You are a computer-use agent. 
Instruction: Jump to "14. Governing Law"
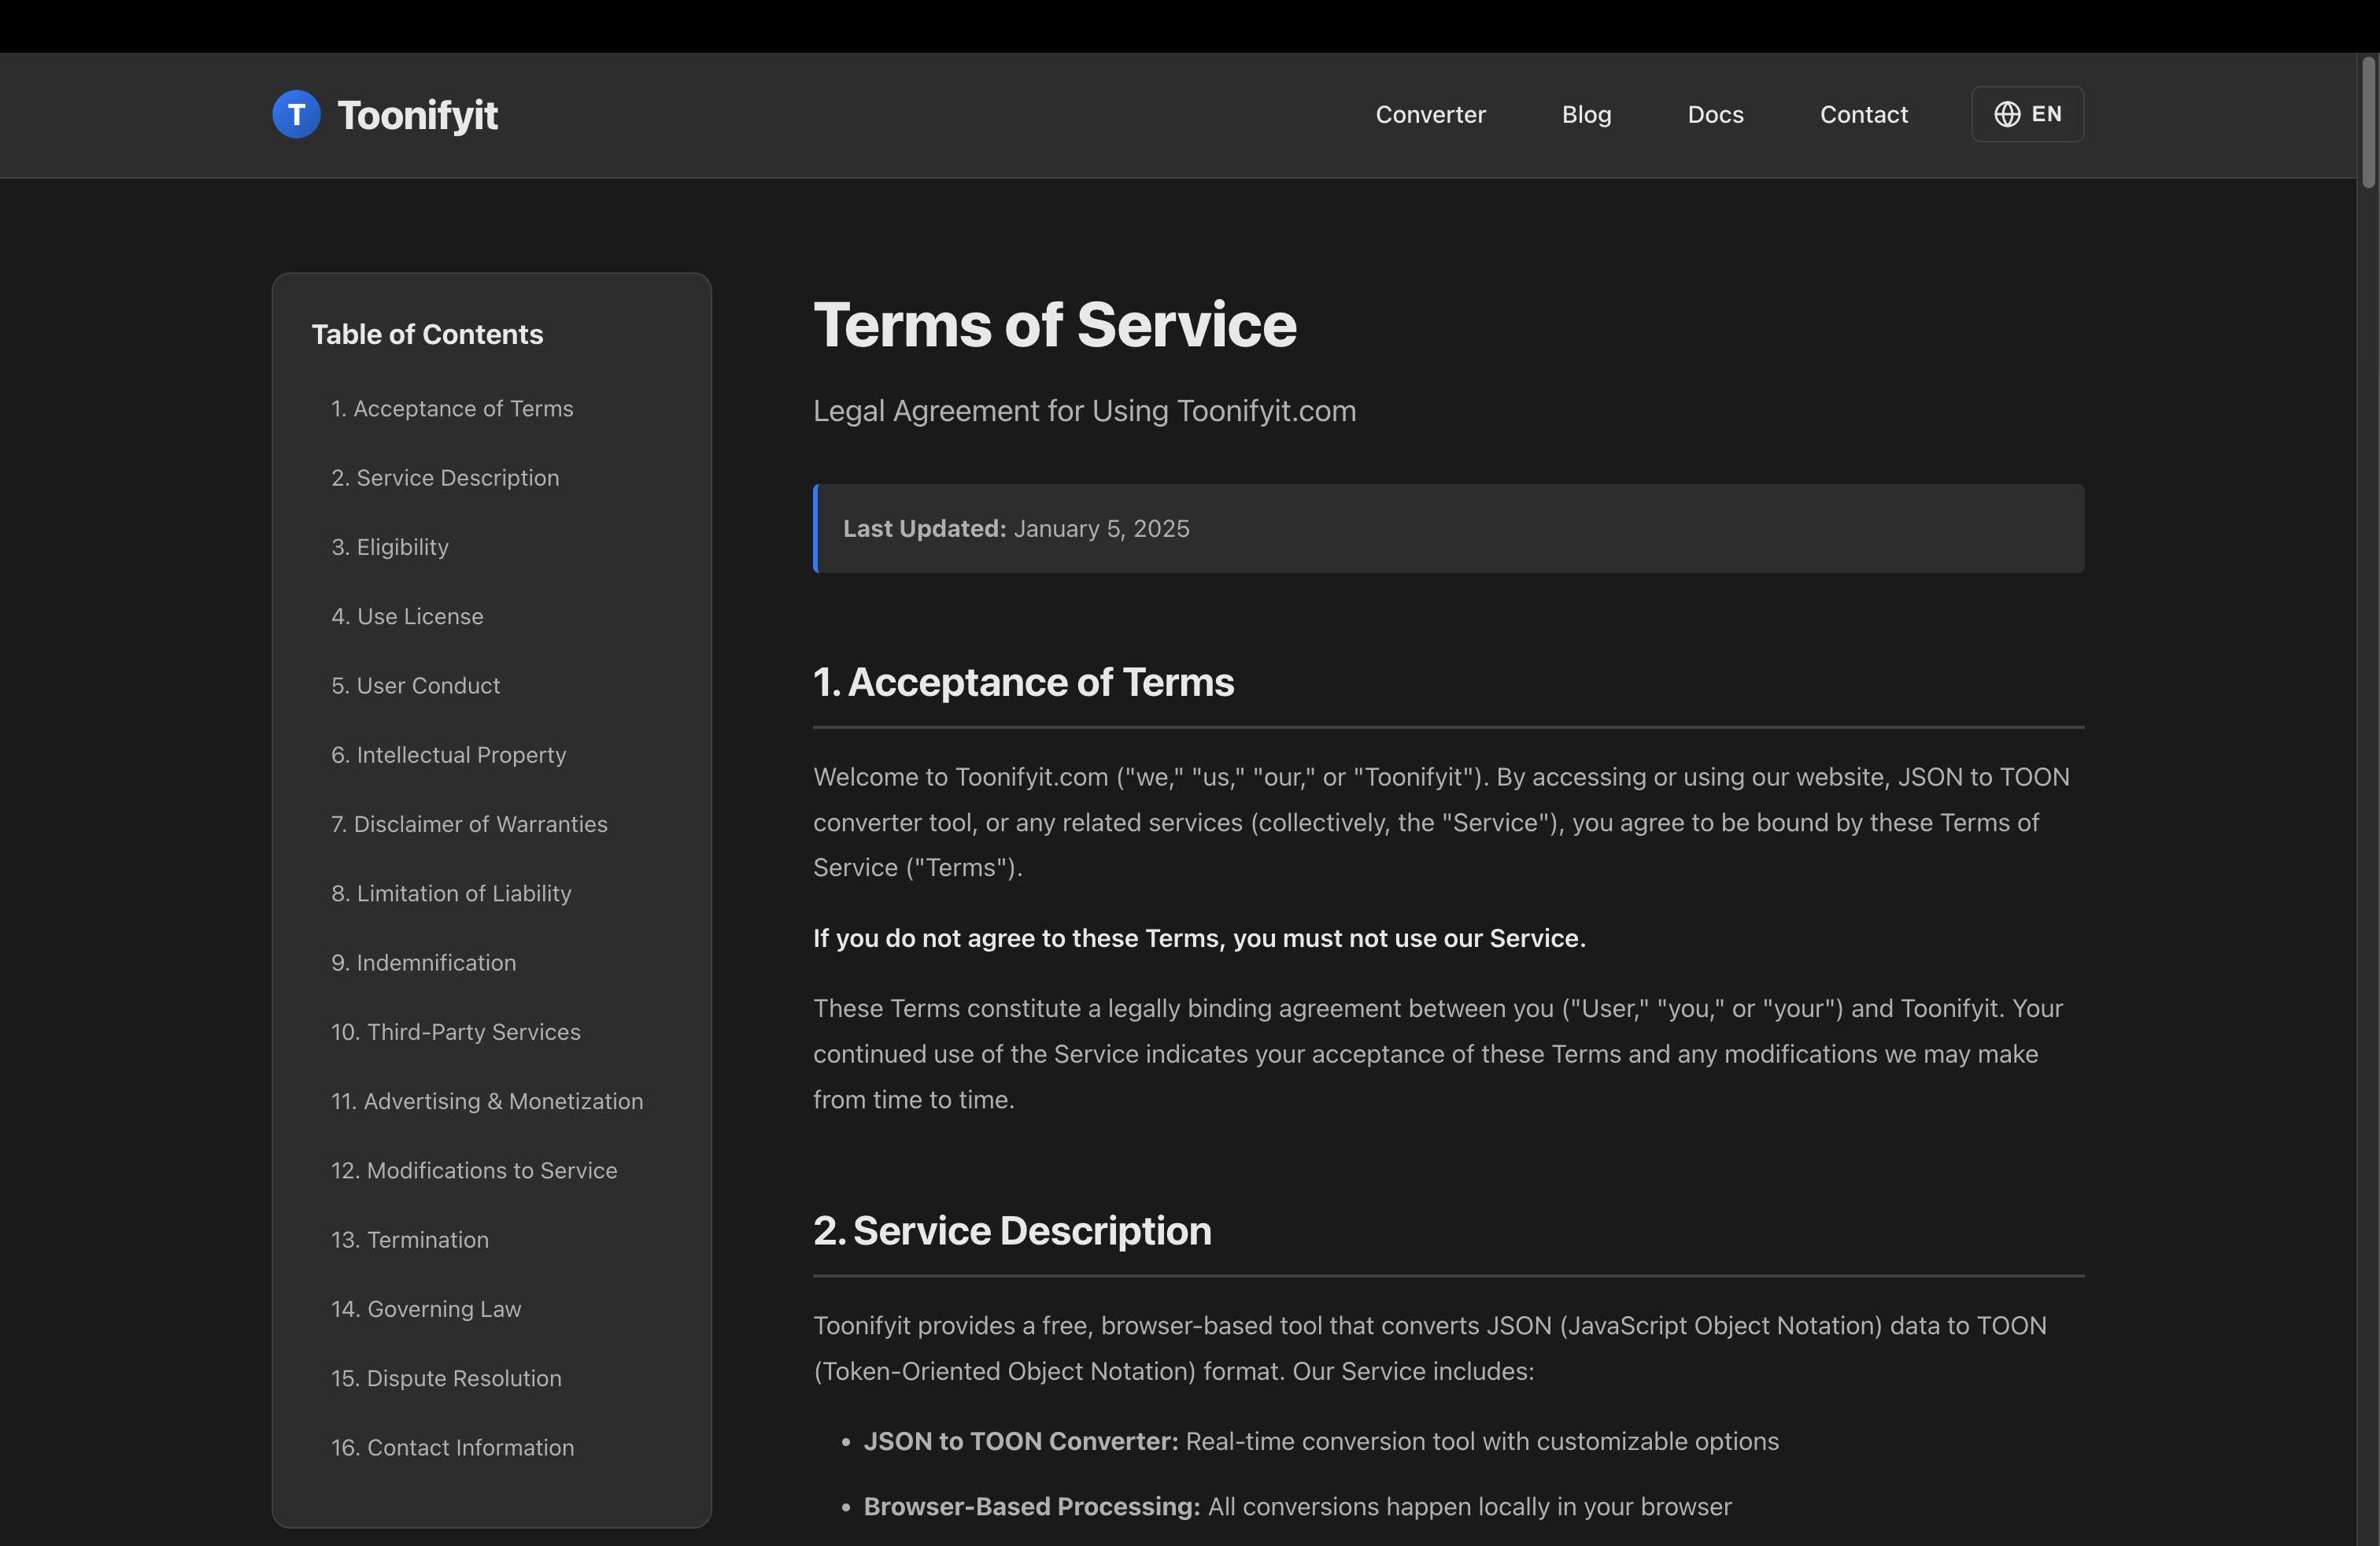tap(426, 1308)
